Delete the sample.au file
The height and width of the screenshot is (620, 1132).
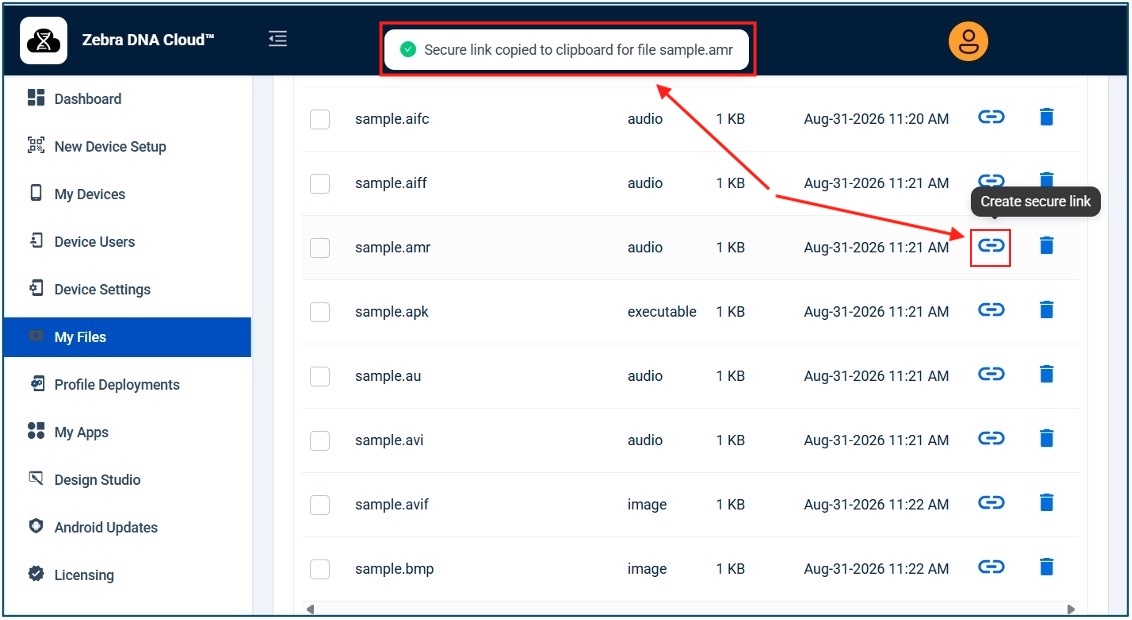(1046, 375)
